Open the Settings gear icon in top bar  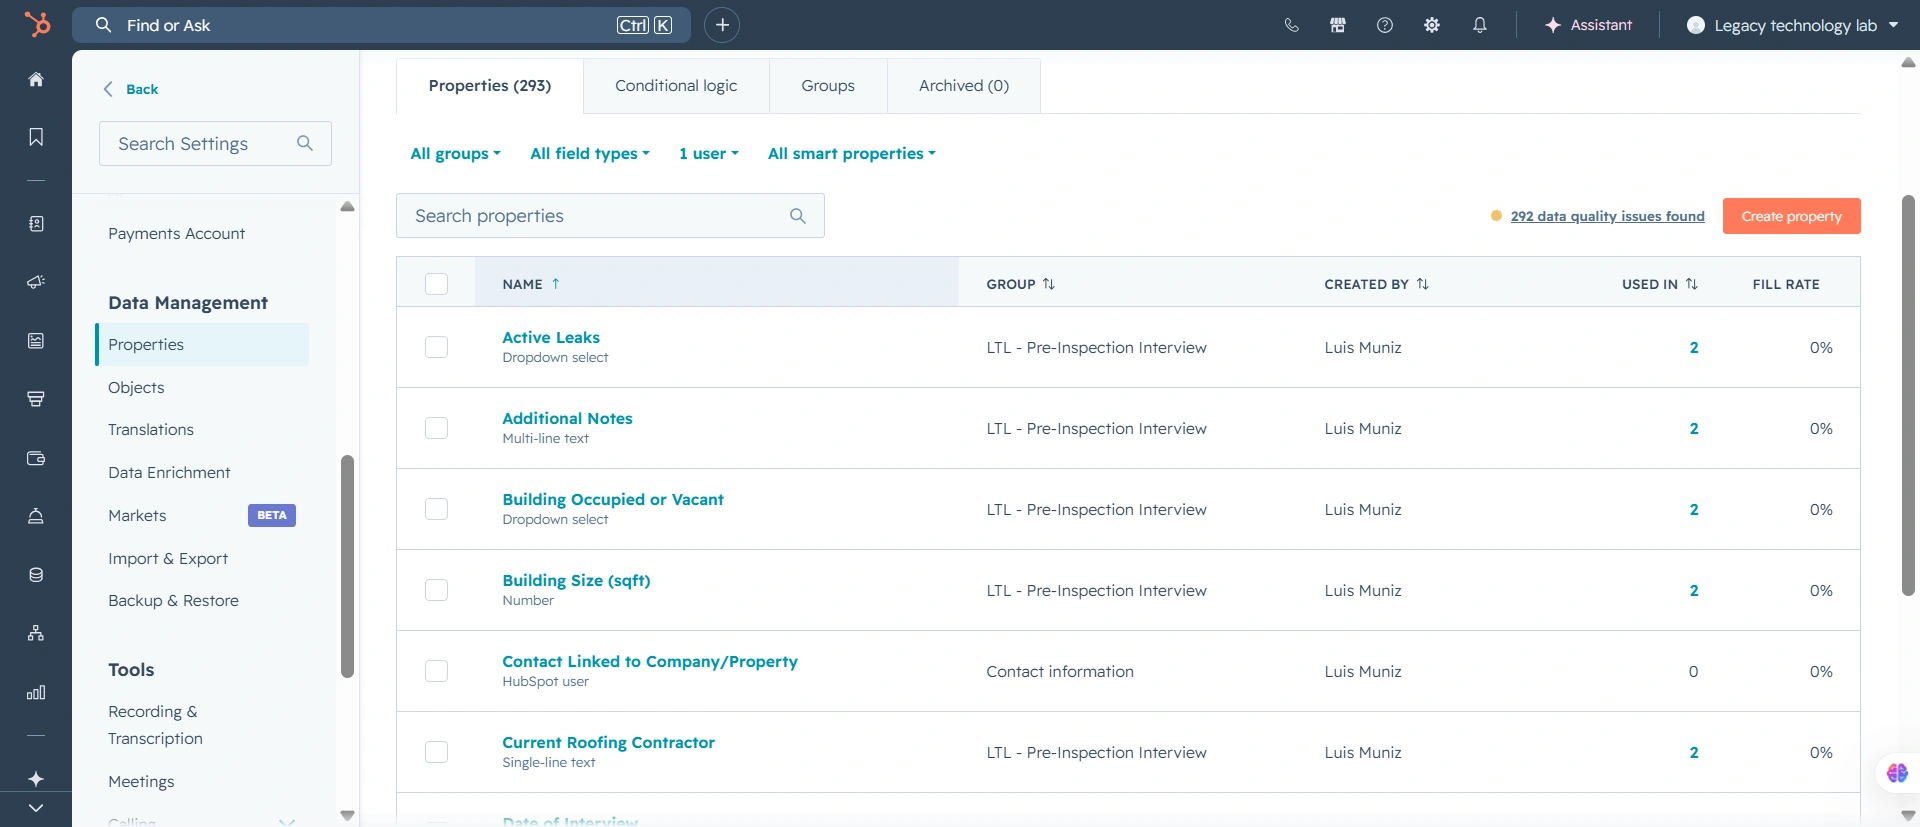1432,25
